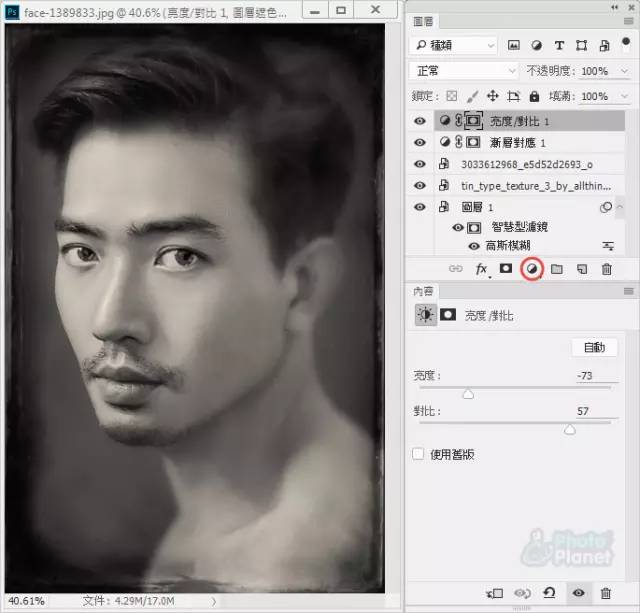Hide the 漸層對應 1 layer

tap(419, 142)
